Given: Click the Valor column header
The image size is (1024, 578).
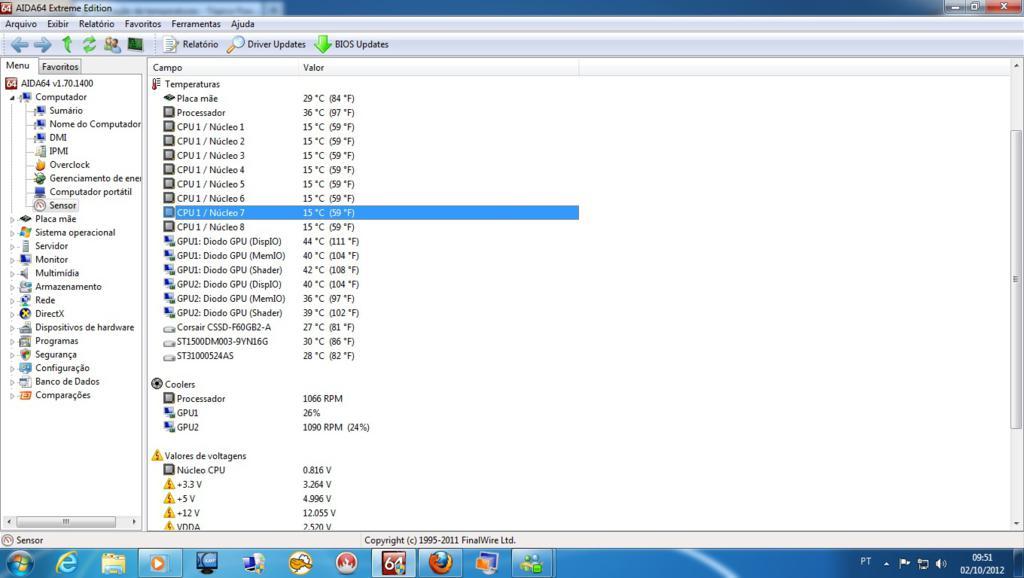Looking at the screenshot, I should pyautogui.click(x=438, y=67).
